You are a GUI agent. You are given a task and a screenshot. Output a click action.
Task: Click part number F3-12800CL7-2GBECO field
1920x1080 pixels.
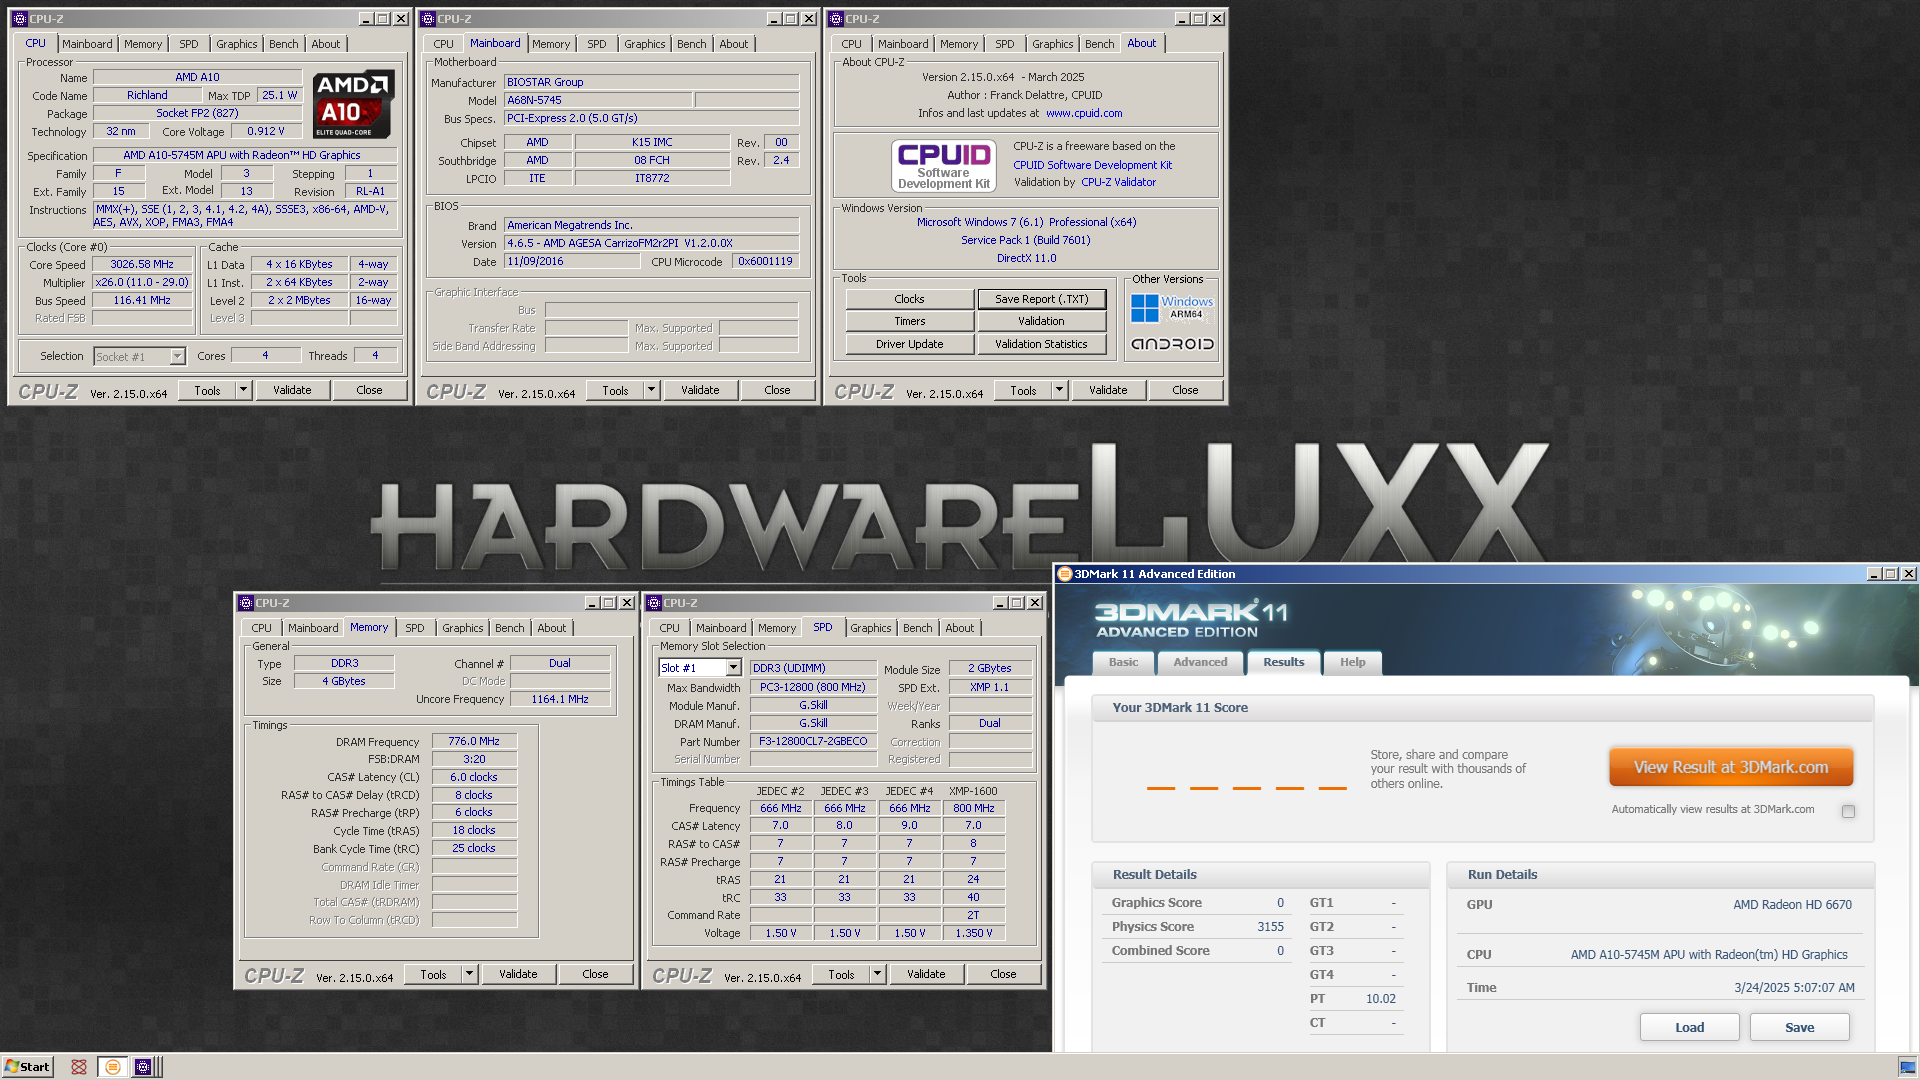click(x=813, y=742)
